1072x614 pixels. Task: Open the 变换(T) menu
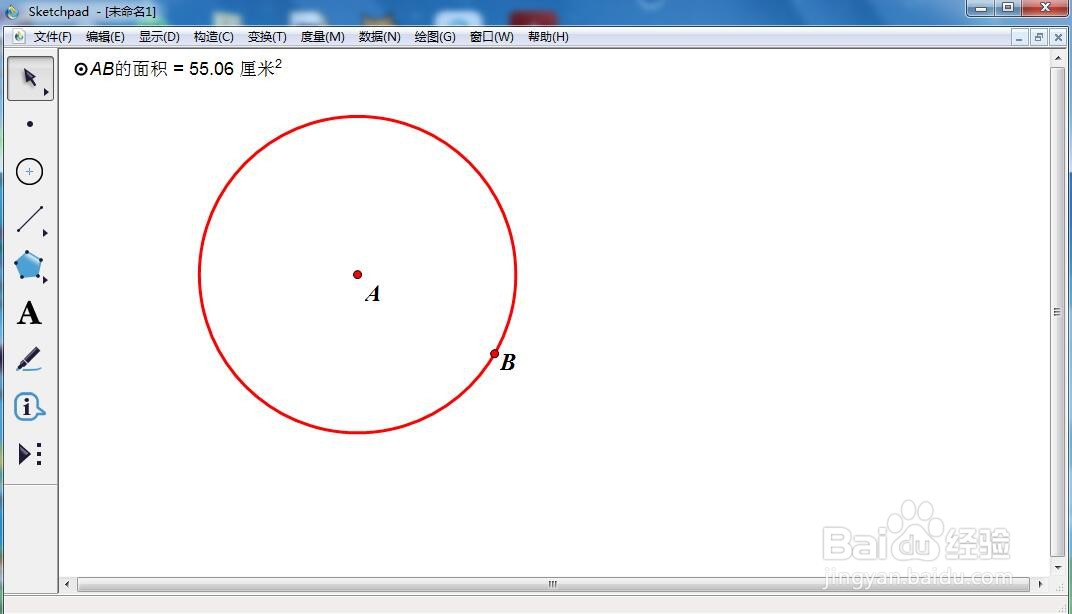[x=267, y=37]
